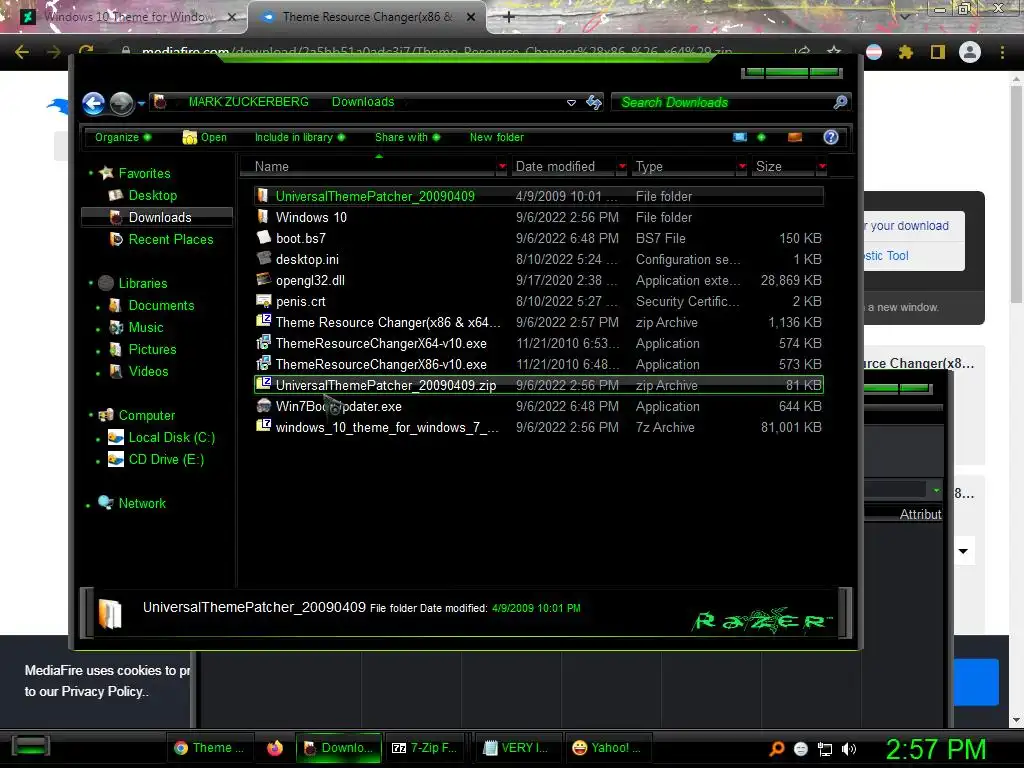Open the Chrome three-dot menu
Screen dimensions: 1024x768
tap(1002, 52)
